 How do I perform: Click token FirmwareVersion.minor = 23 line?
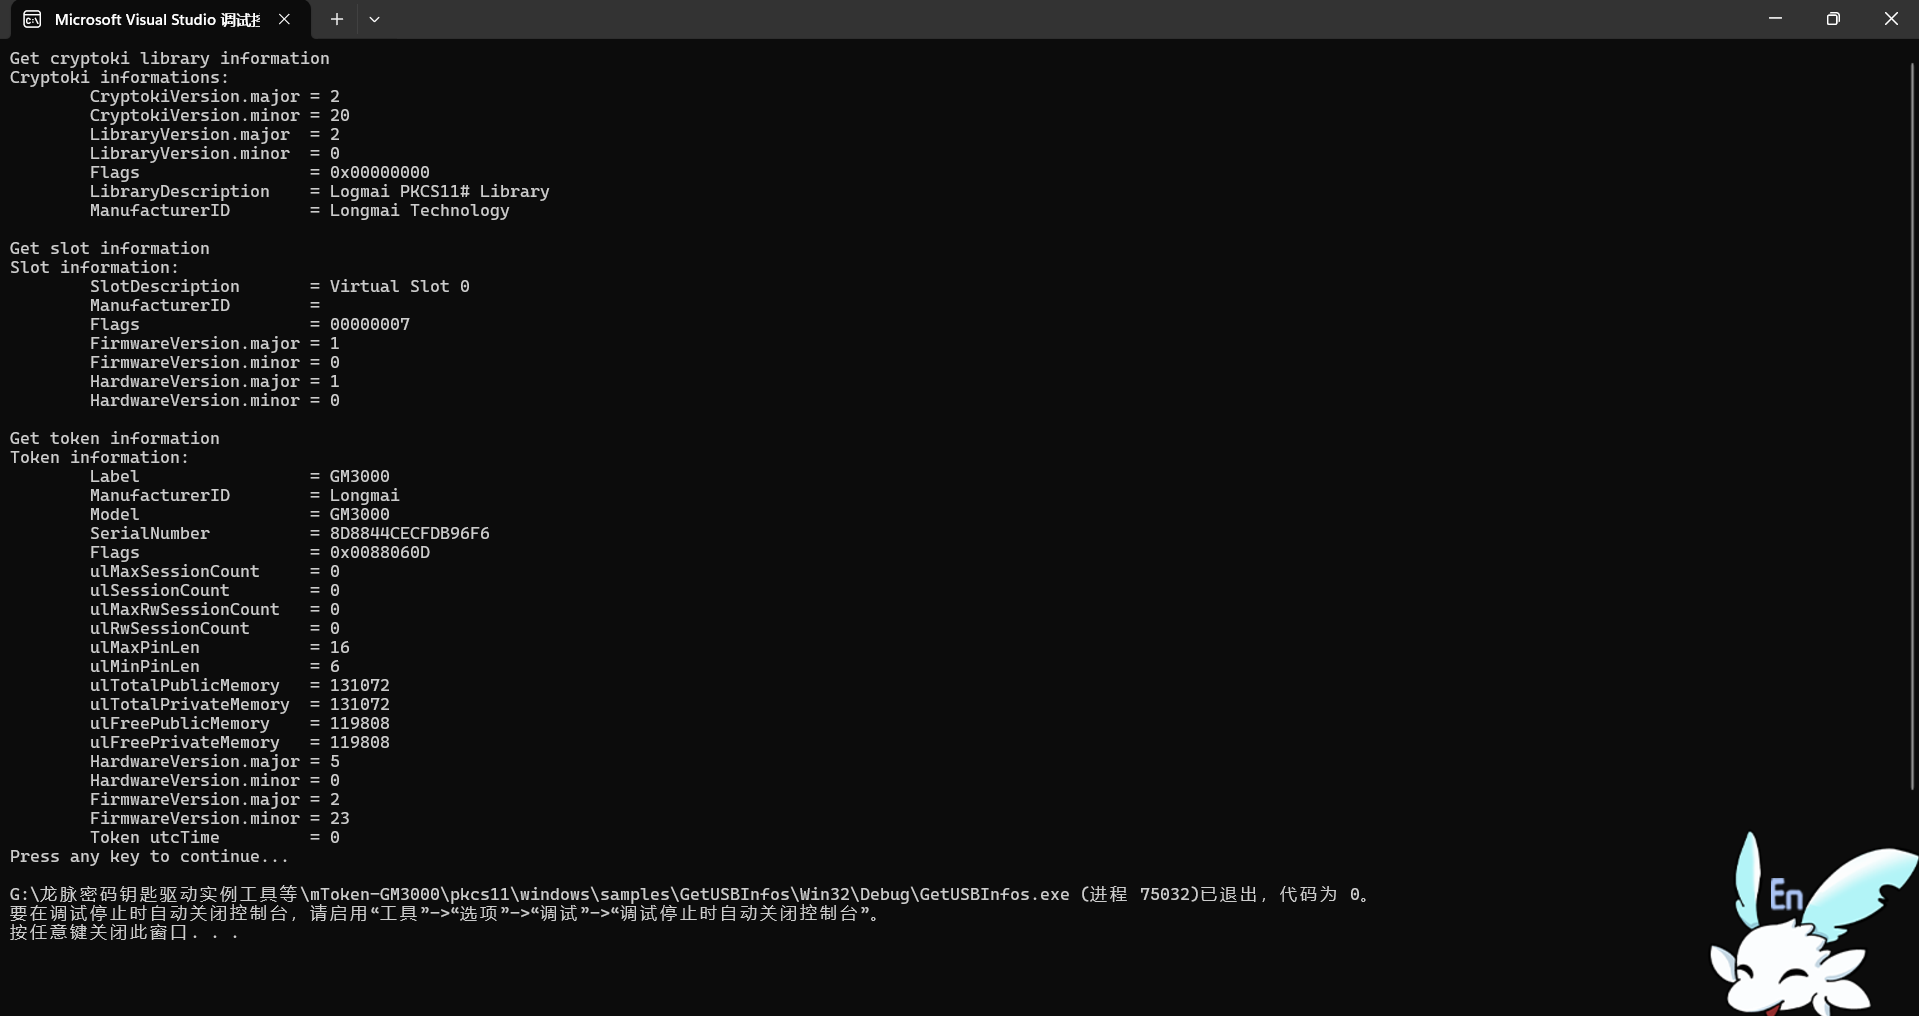point(220,818)
